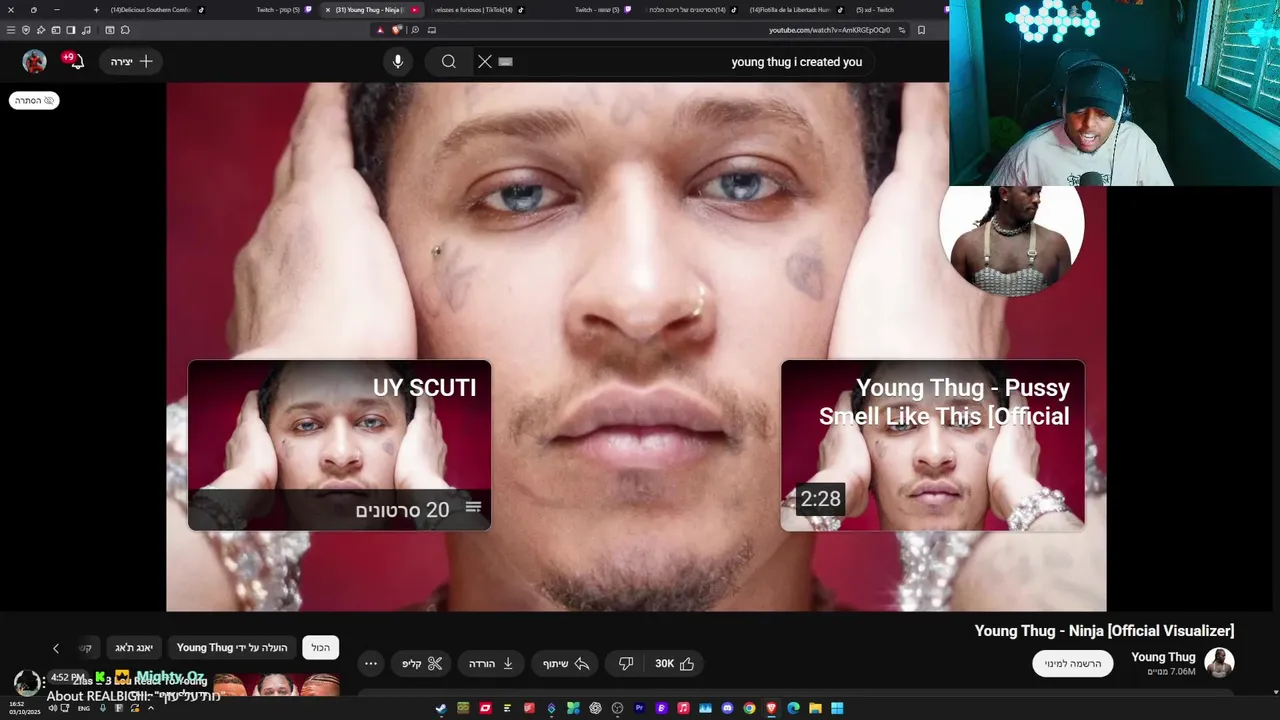Click the dislike thumbs-down button
The height and width of the screenshot is (720, 1280).
point(626,663)
